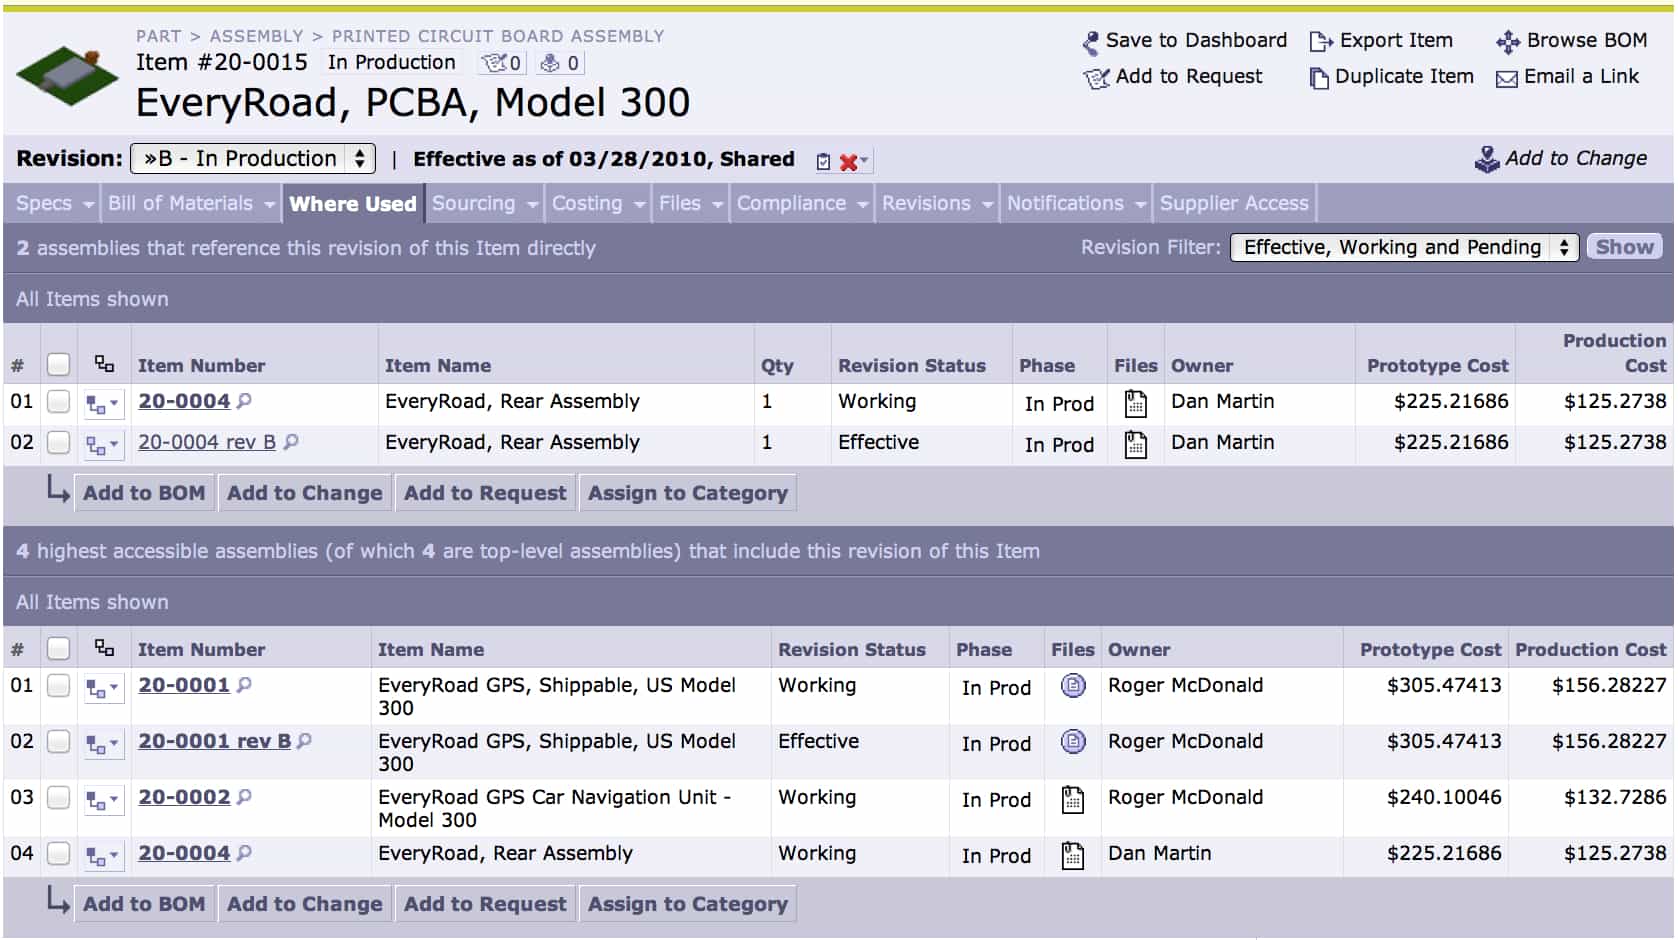Image resolution: width=1678 pixels, height=940 pixels.
Task: Click the tree icon in first table header
Action: click(x=104, y=363)
